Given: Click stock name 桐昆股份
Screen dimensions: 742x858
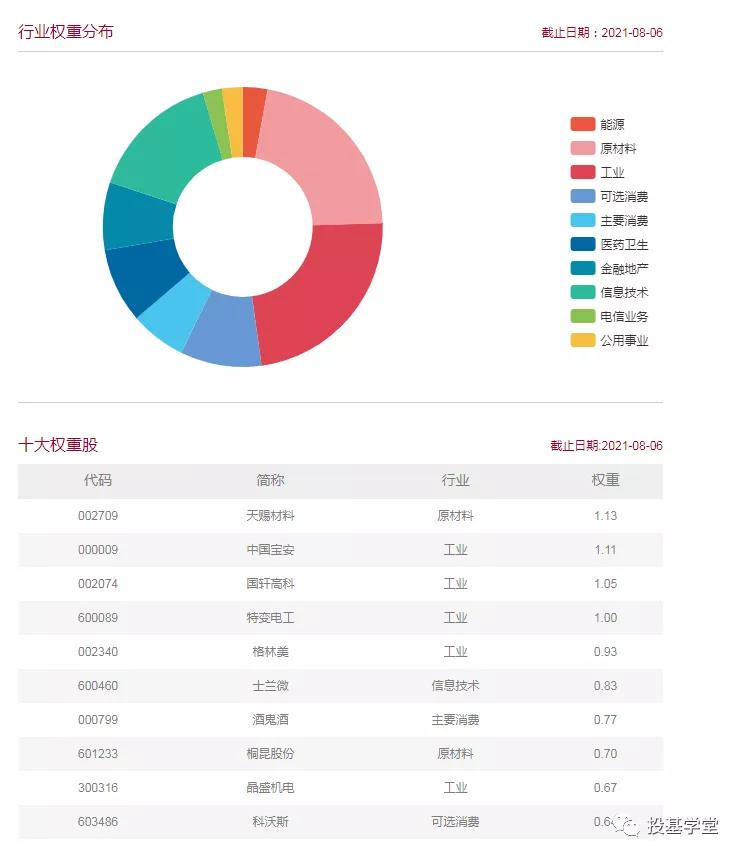Looking at the screenshot, I should [x=270, y=753].
